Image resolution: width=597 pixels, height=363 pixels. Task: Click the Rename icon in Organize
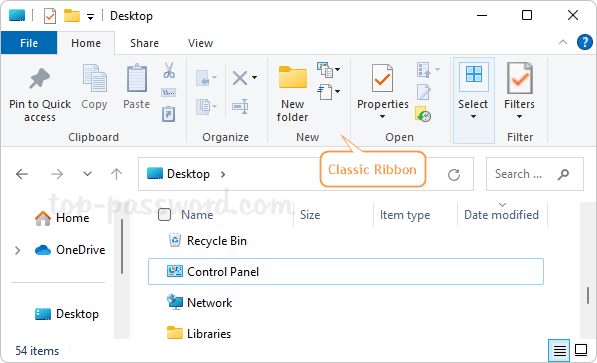240,106
